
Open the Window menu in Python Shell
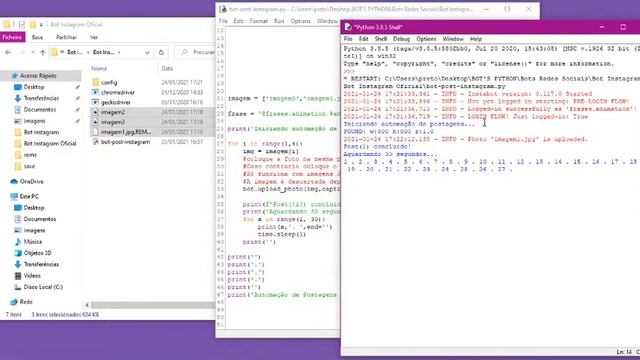(x=453, y=39)
